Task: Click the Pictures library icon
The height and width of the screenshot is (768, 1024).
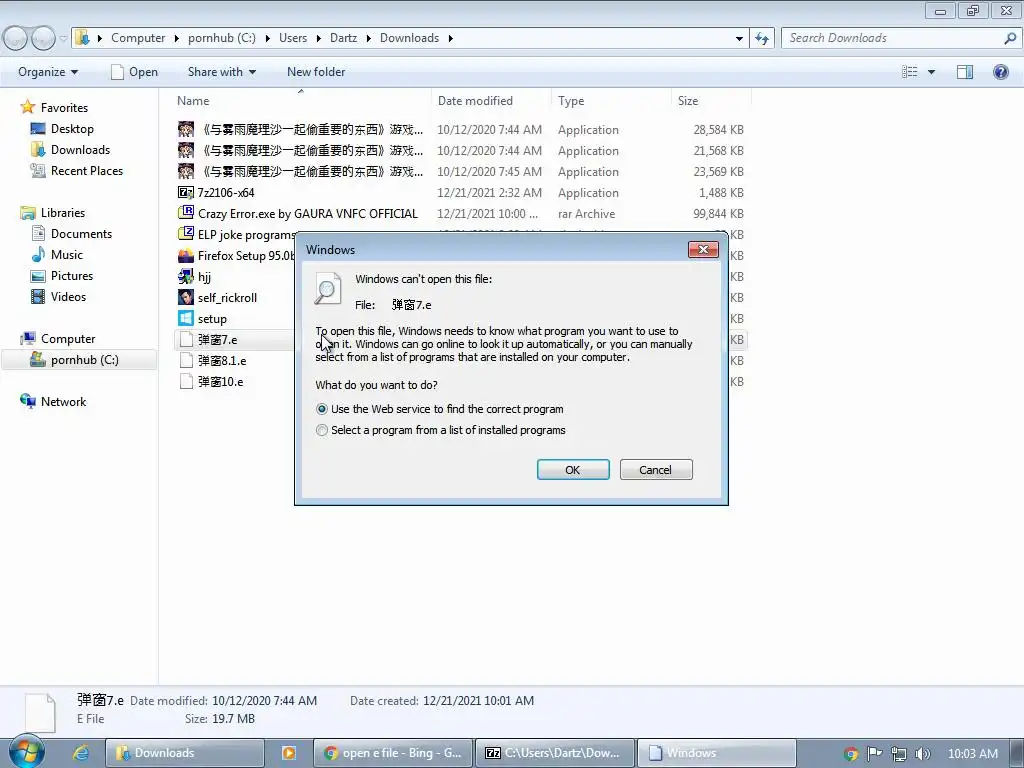Action: pos(38,276)
